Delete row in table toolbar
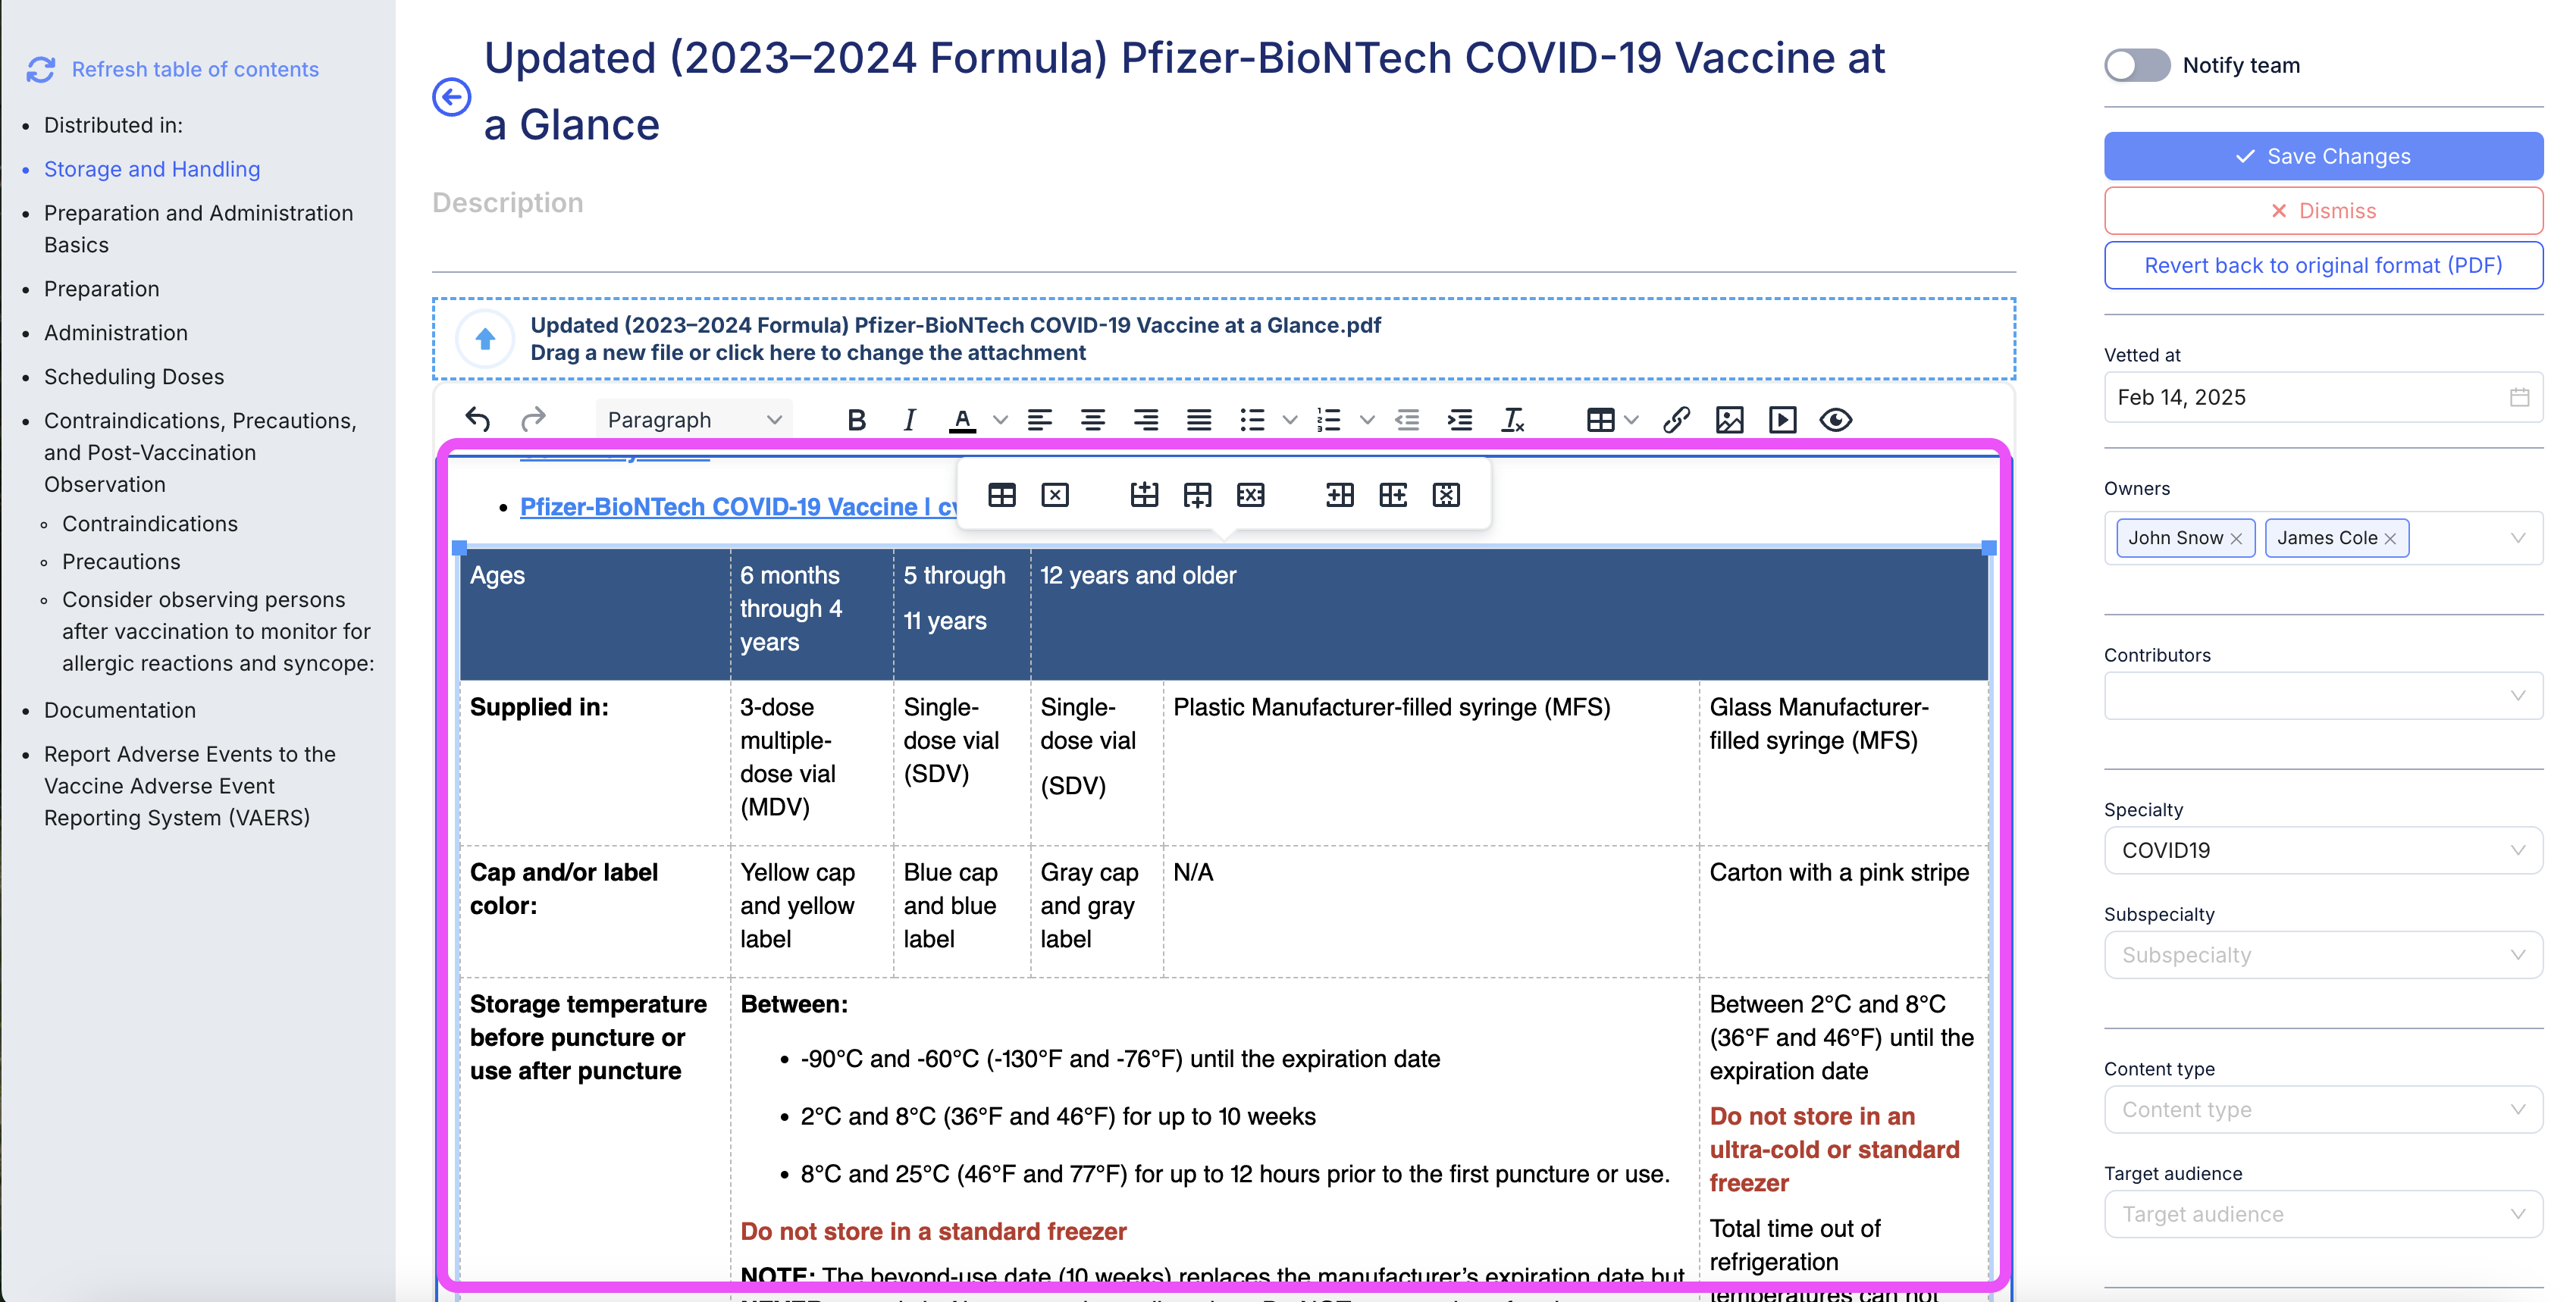The image size is (2576, 1302). click(1250, 495)
